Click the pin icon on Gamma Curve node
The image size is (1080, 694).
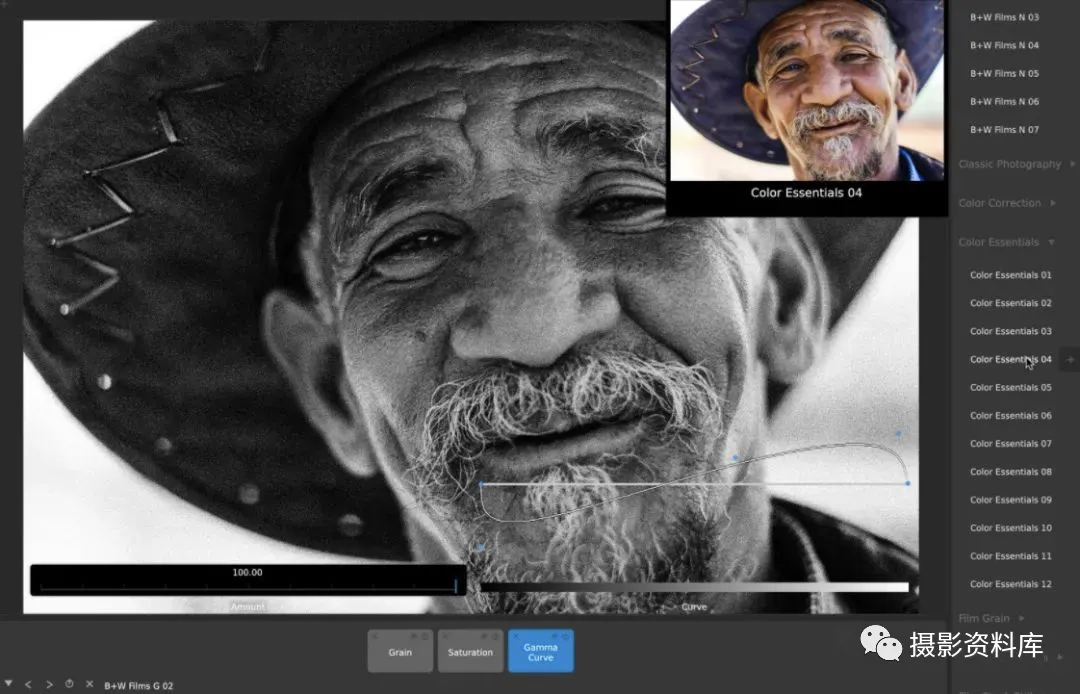point(554,636)
